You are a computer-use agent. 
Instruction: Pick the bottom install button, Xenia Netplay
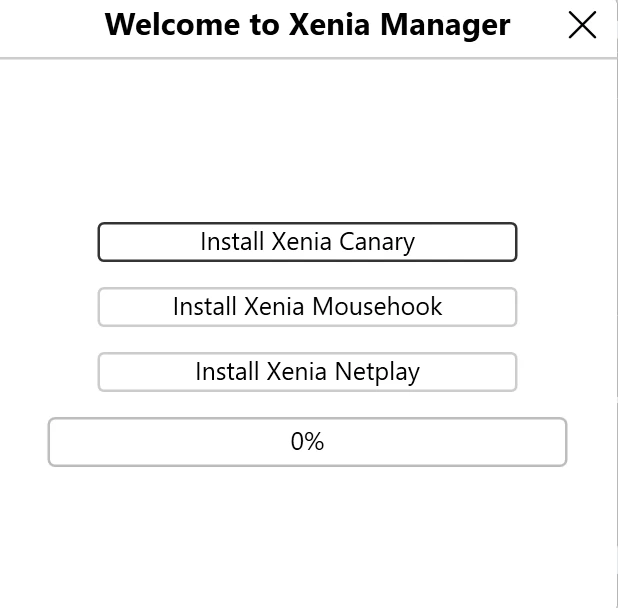pos(307,372)
